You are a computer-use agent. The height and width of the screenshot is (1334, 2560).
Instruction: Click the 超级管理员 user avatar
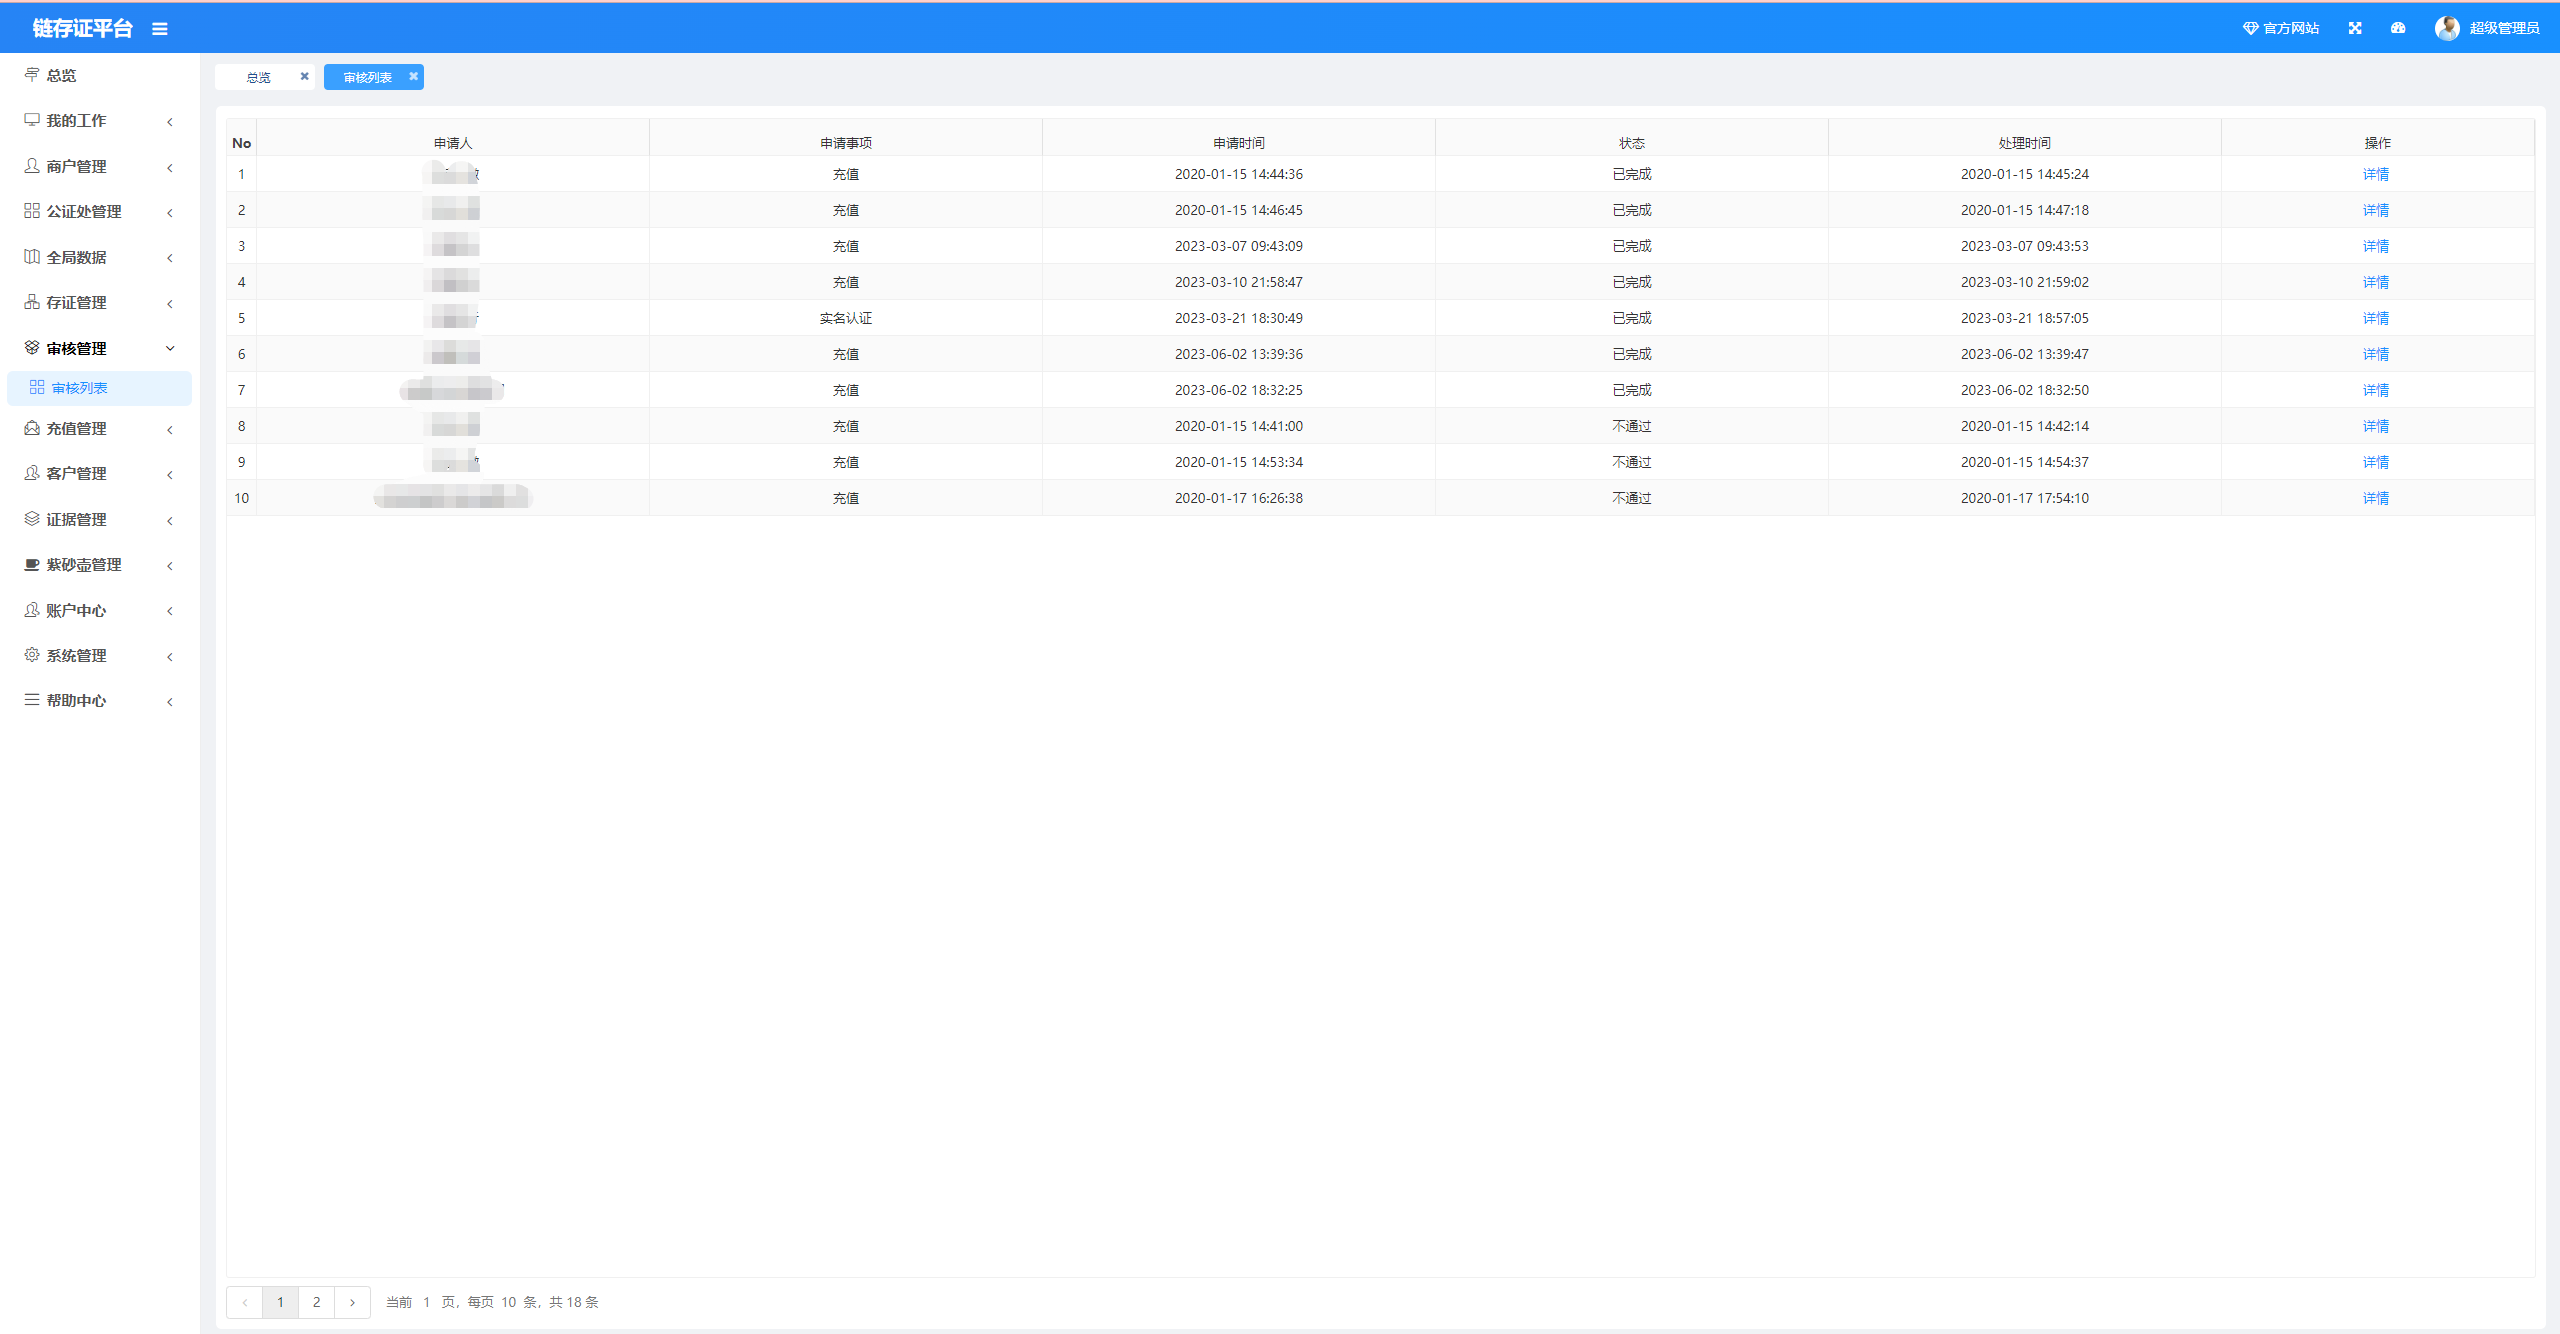[x=2447, y=28]
